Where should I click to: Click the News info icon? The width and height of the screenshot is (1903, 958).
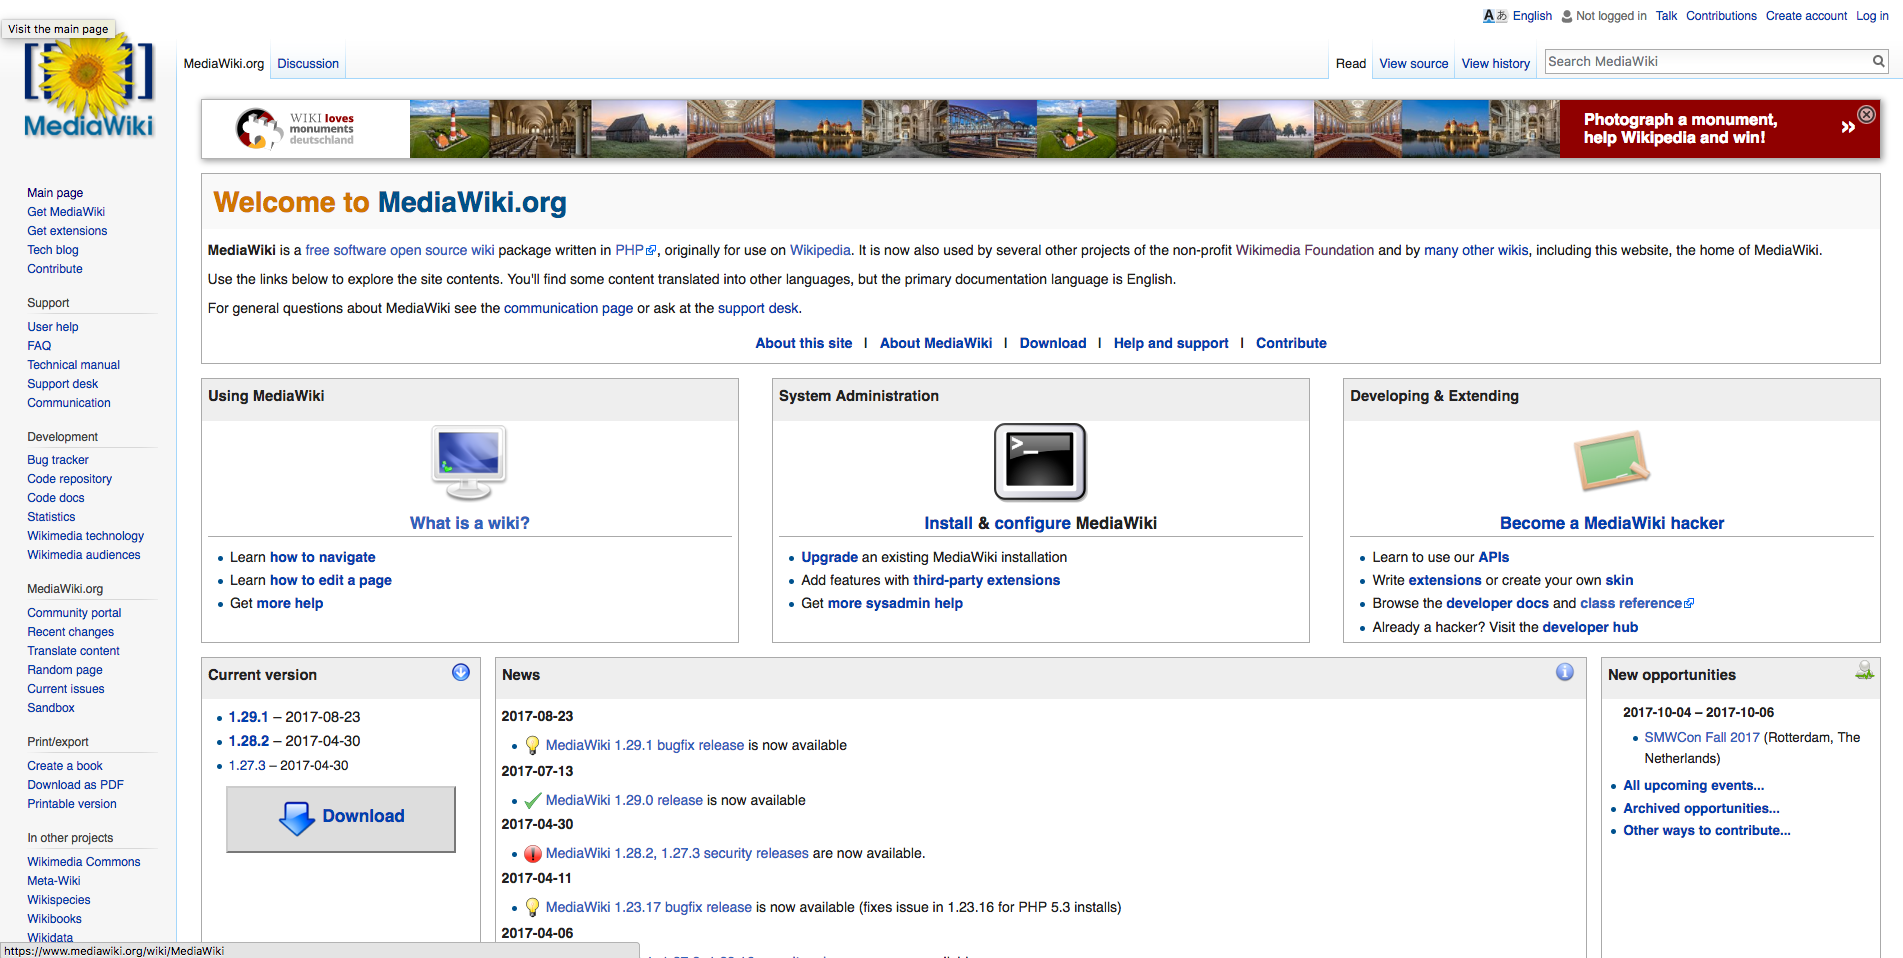tap(1565, 673)
